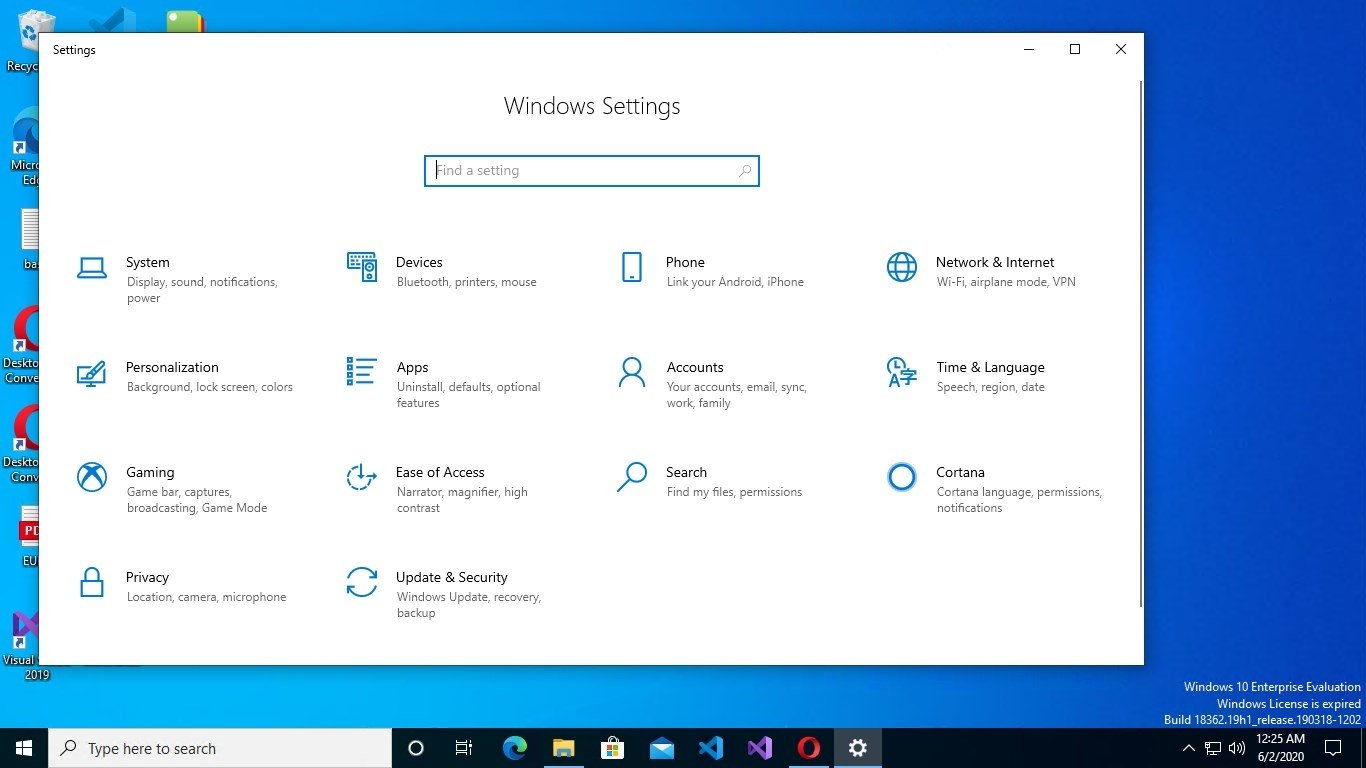This screenshot has width=1366, height=768.
Task: Open the Privacy padlock icon
Action: [92, 582]
